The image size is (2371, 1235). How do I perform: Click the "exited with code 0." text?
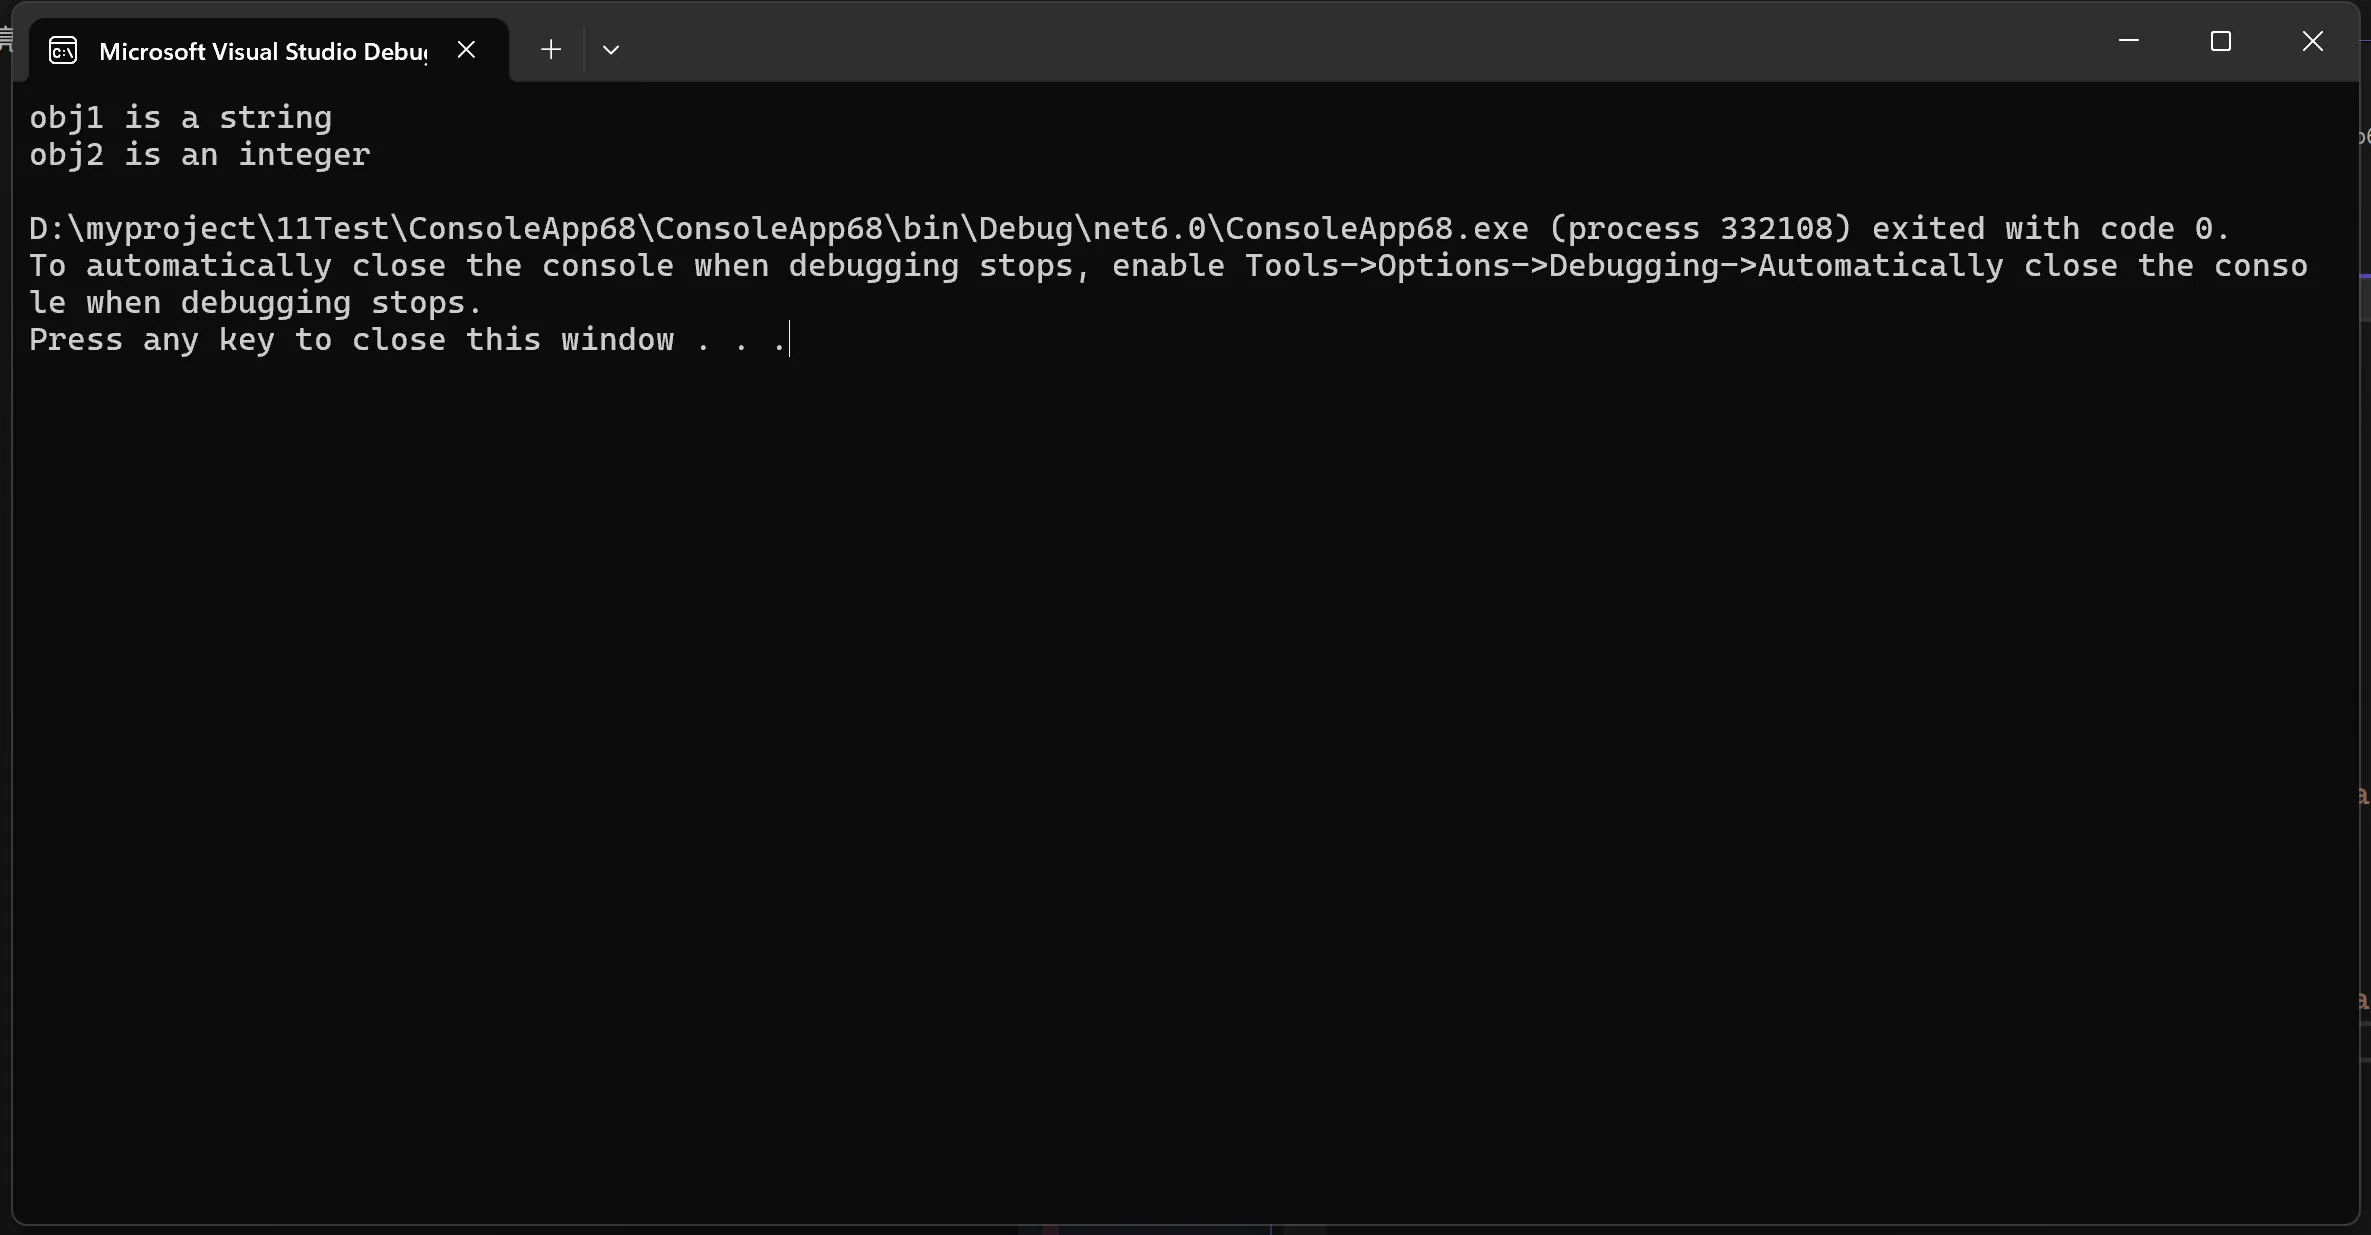(x=2050, y=229)
